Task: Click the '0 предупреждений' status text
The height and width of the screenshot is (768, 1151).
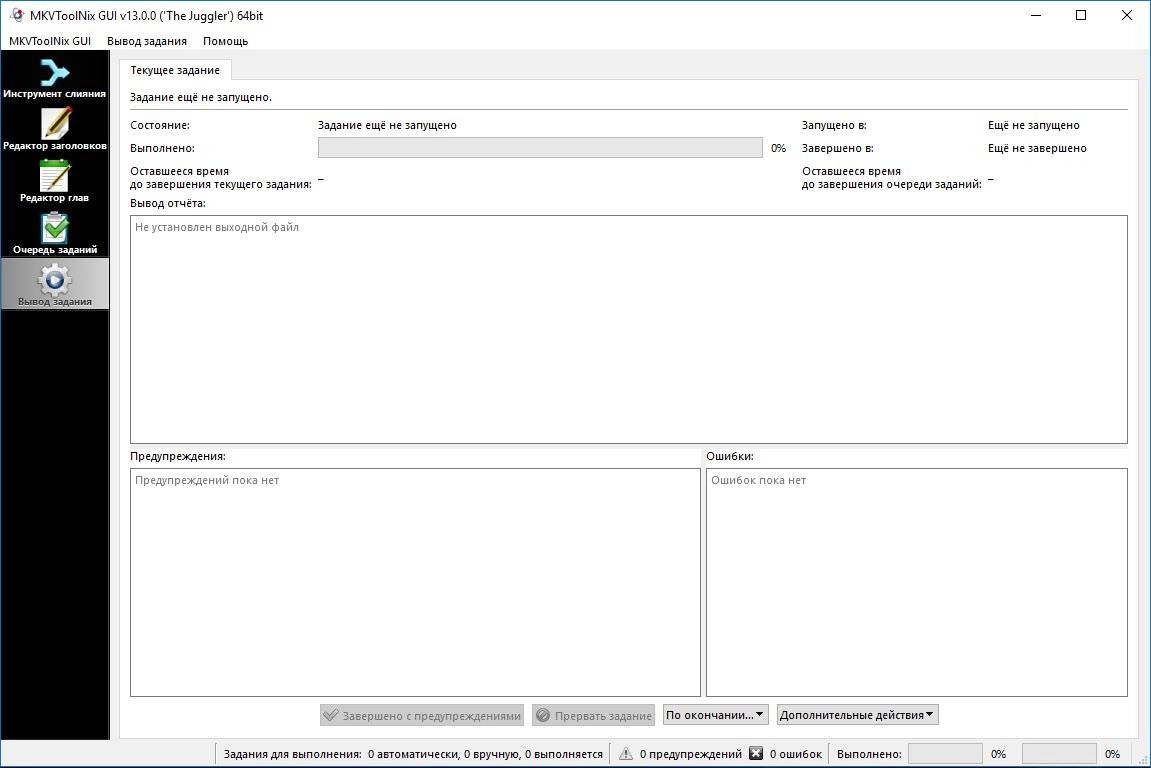Action: pos(691,754)
